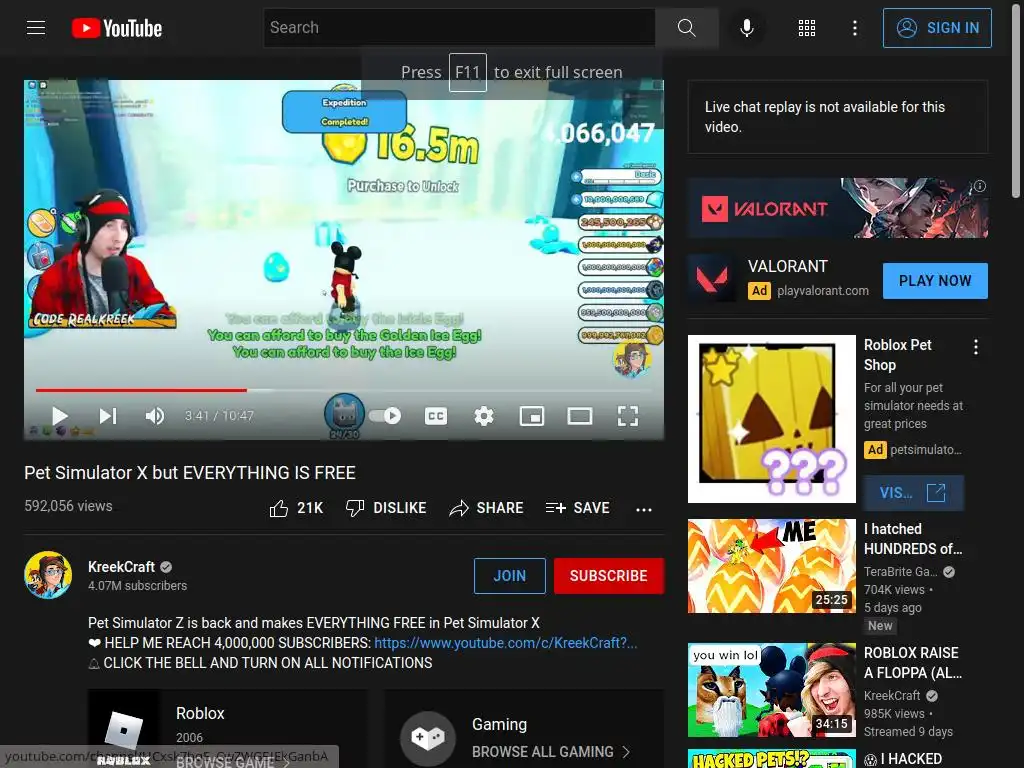Viewport: 1024px width, 768px height.
Task: Switch to theater mode
Action: (x=579, y=415)
